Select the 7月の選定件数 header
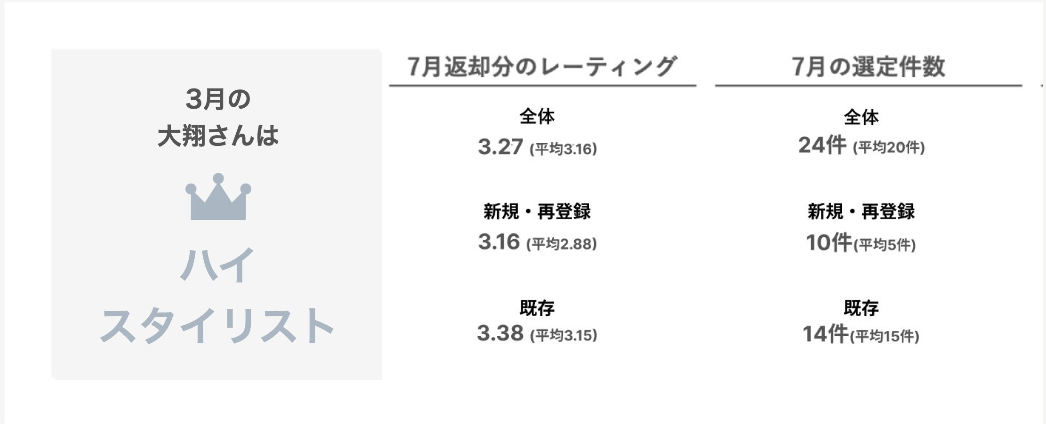 868,67
